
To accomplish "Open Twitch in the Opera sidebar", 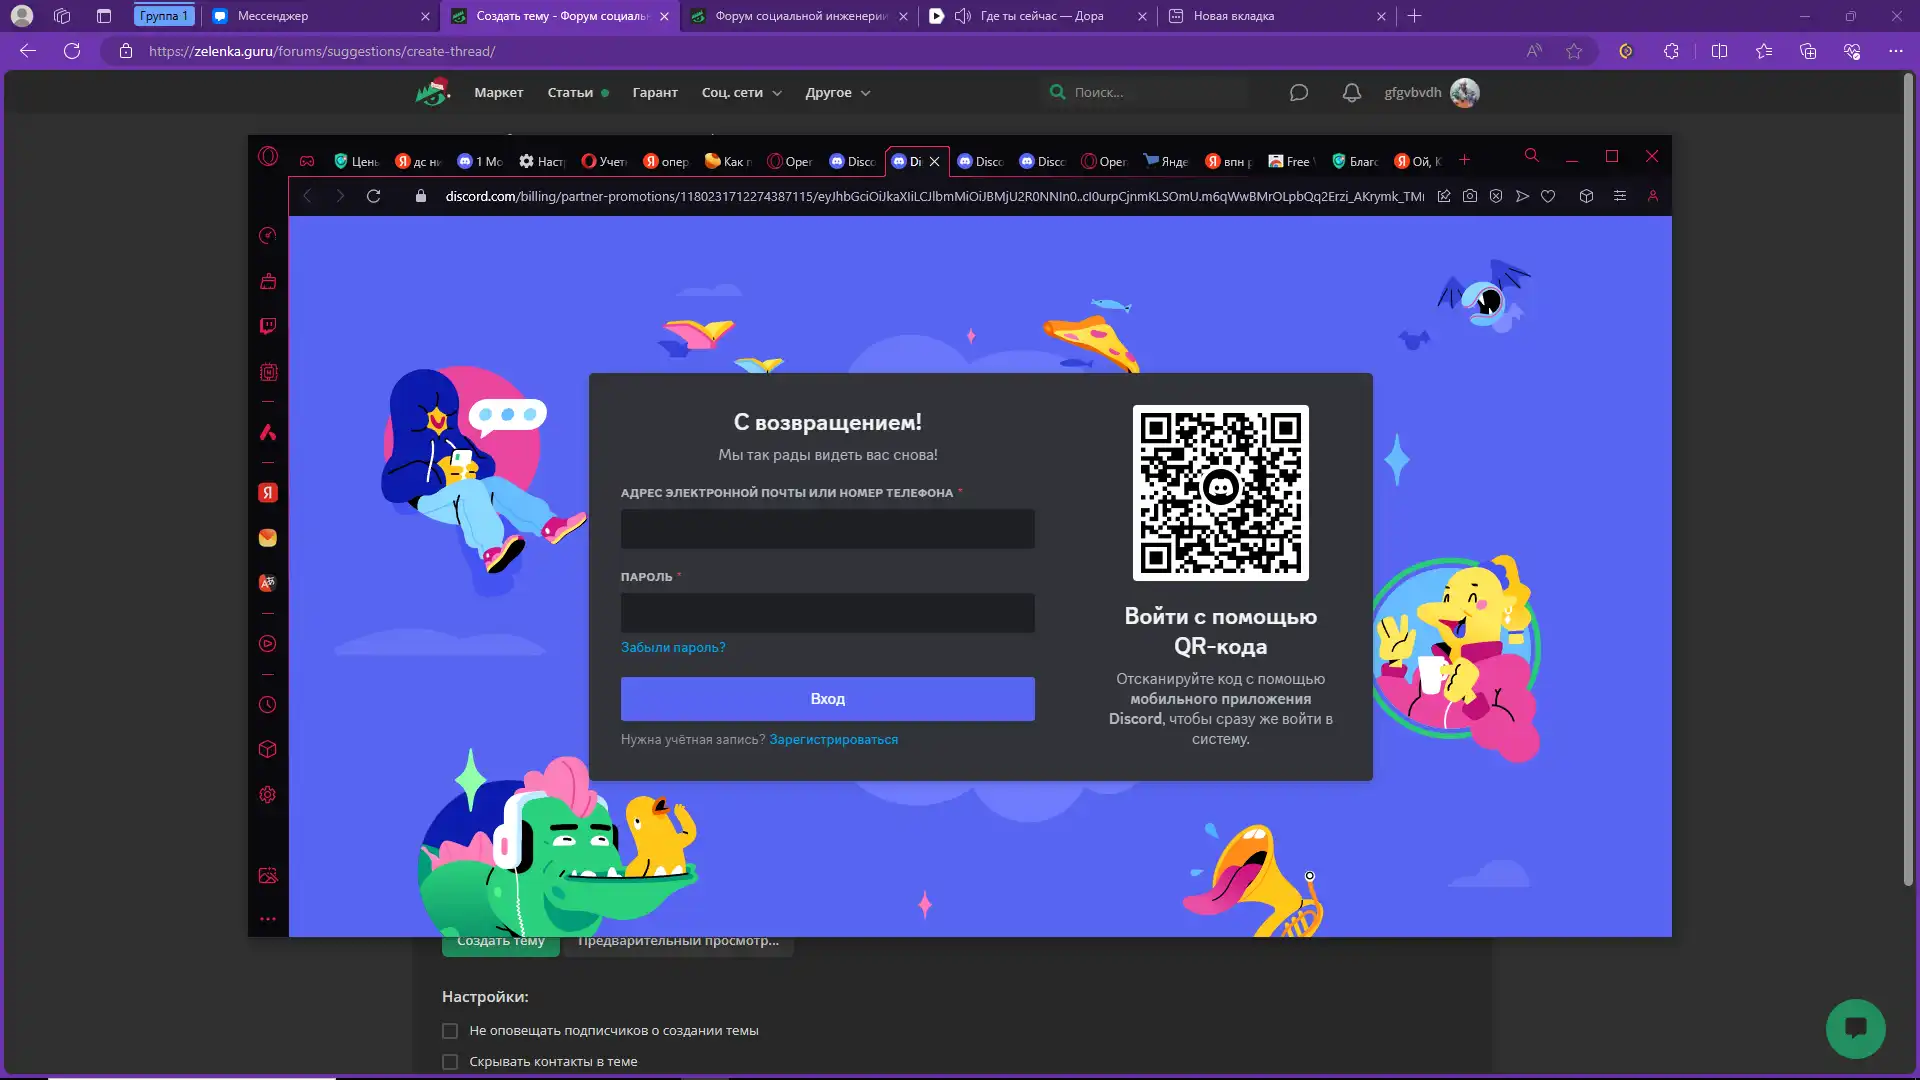I will click(x=268, y=326).
